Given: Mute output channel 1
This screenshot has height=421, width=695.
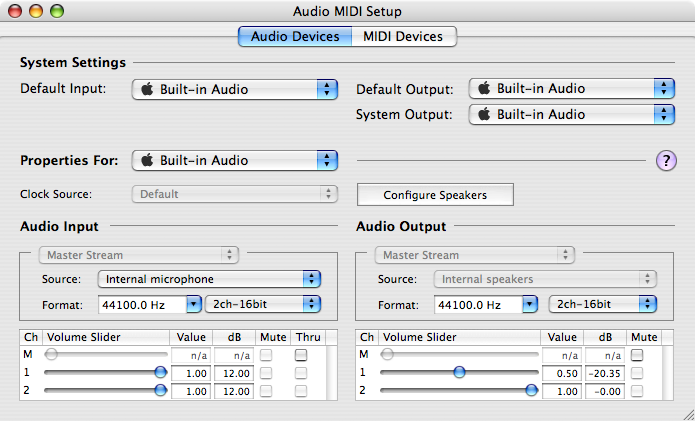Looking at the screenshot, I should point(637,373).
